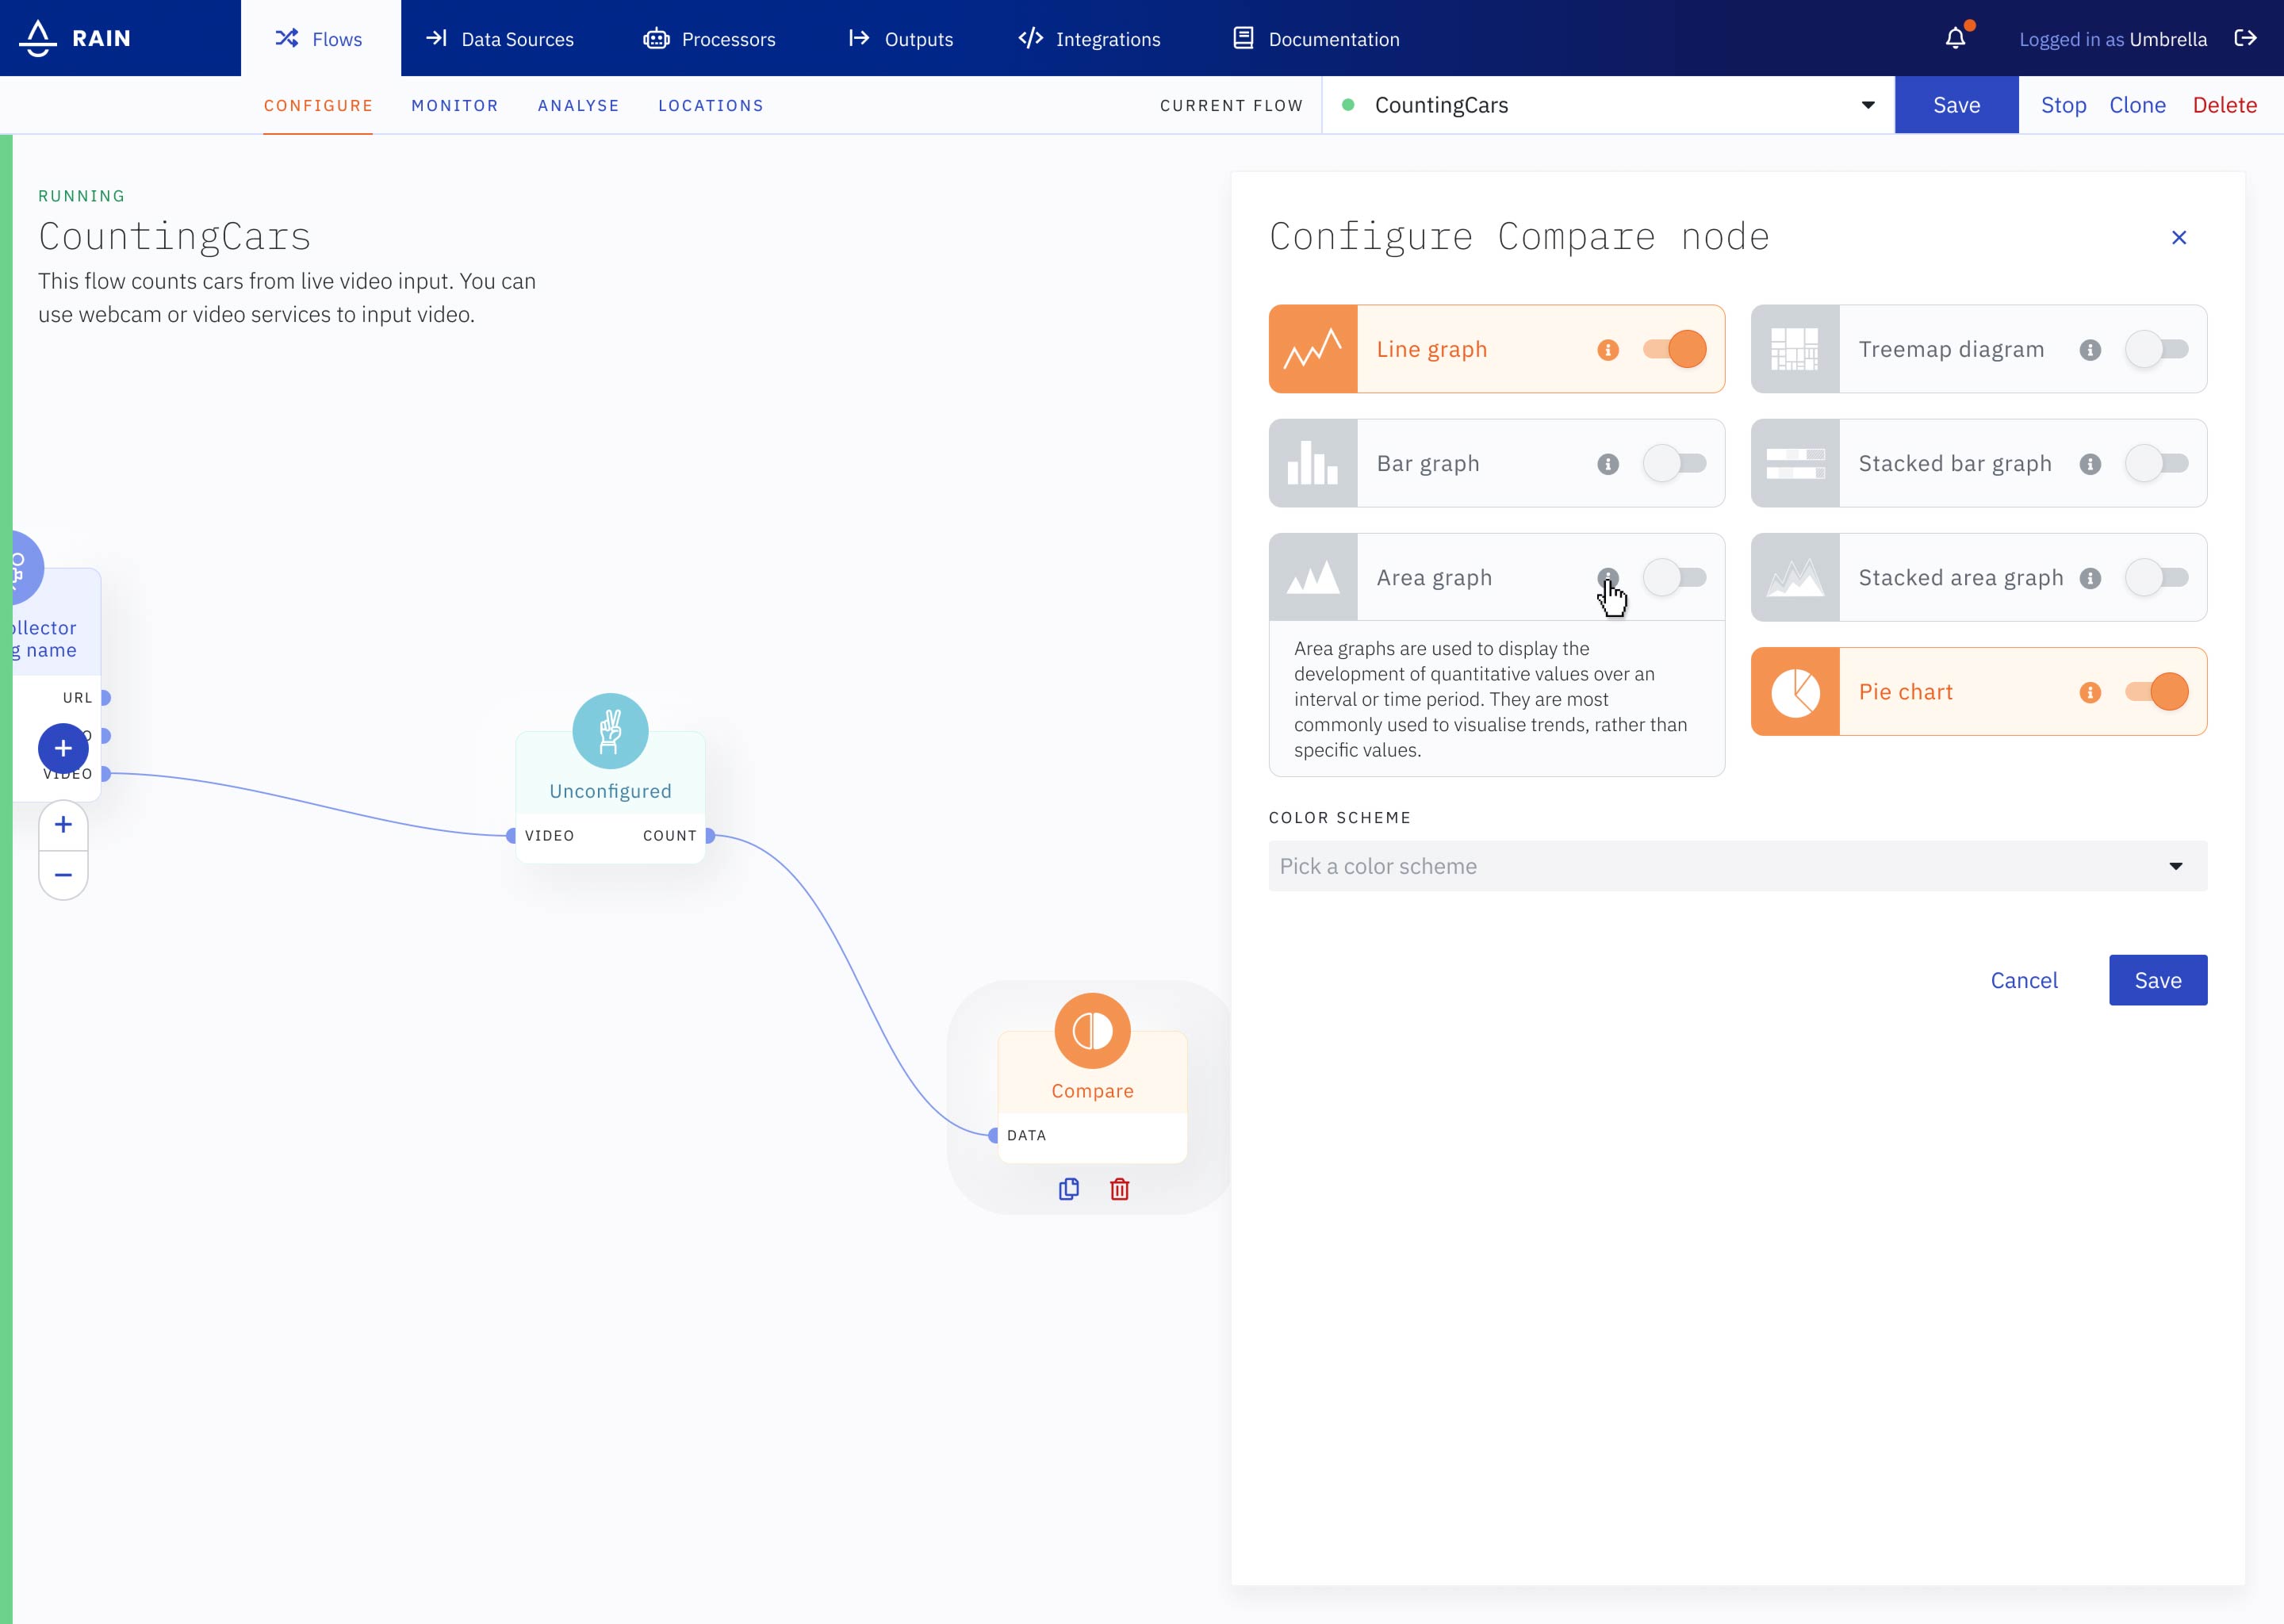Viewport: 2284px width, 1624px height.
Task: Toggle the Line graph switch on
Action: click(x=1673, y=347)
